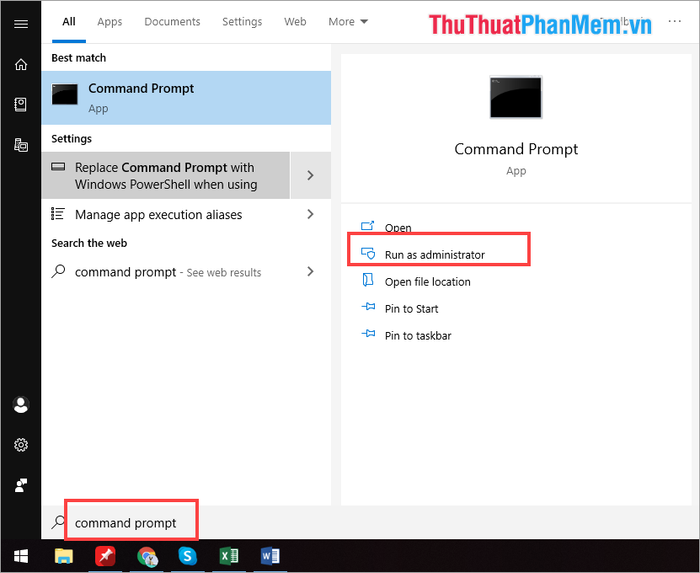Click the Run as administrator shield icon
This screenshot has height=573, width=700.
(x=368, y=253)
